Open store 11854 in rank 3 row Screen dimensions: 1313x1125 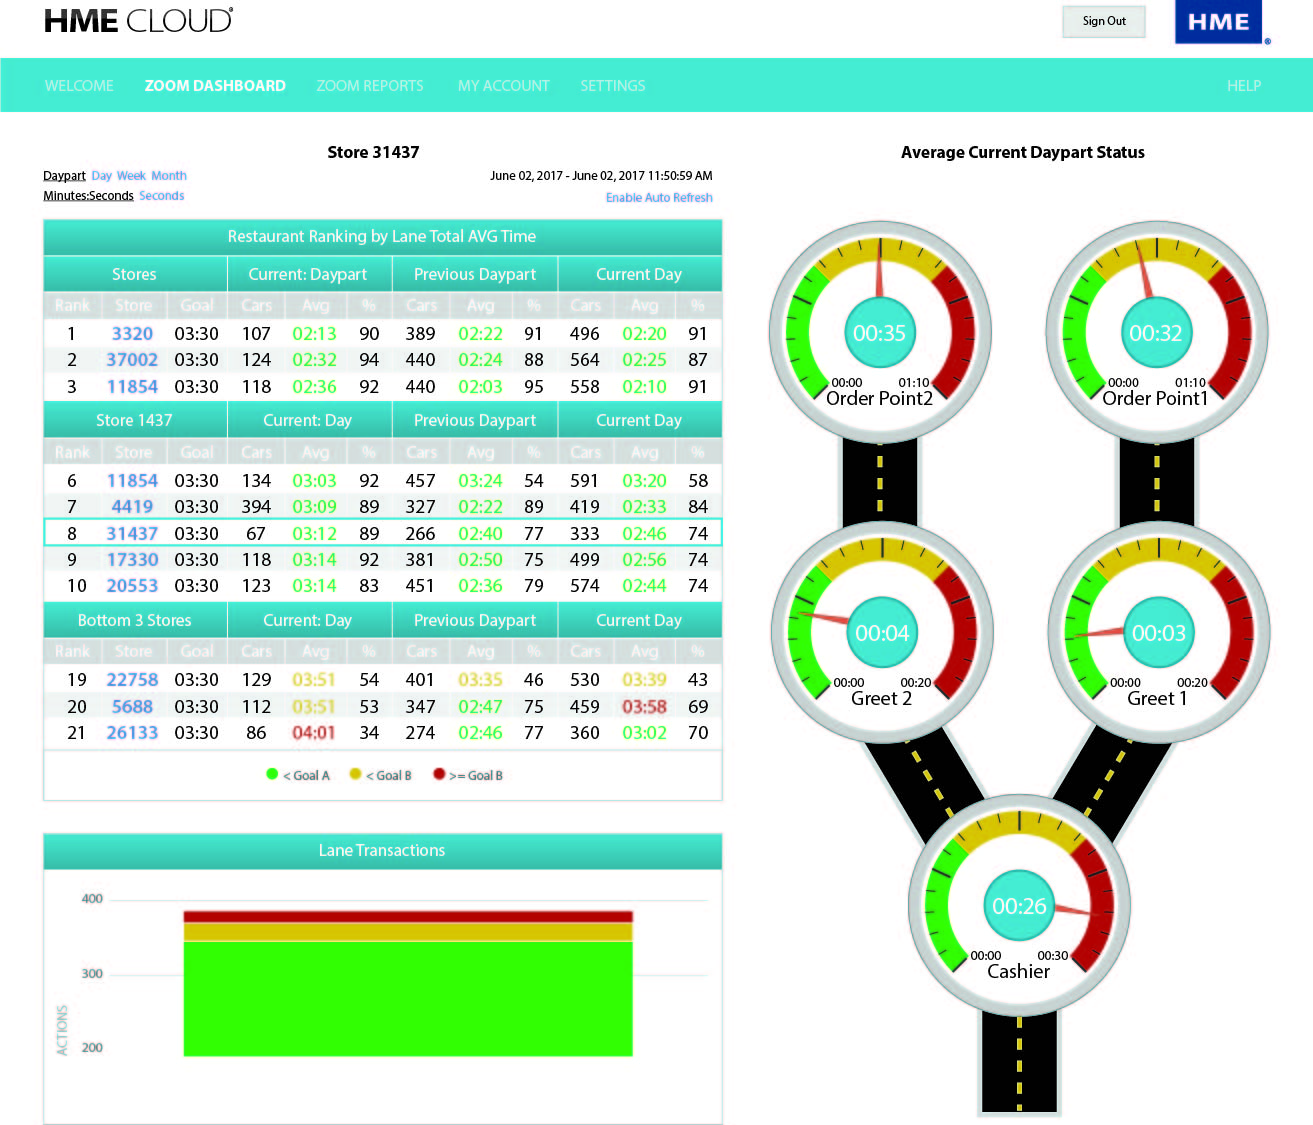[x=132, y=387]
